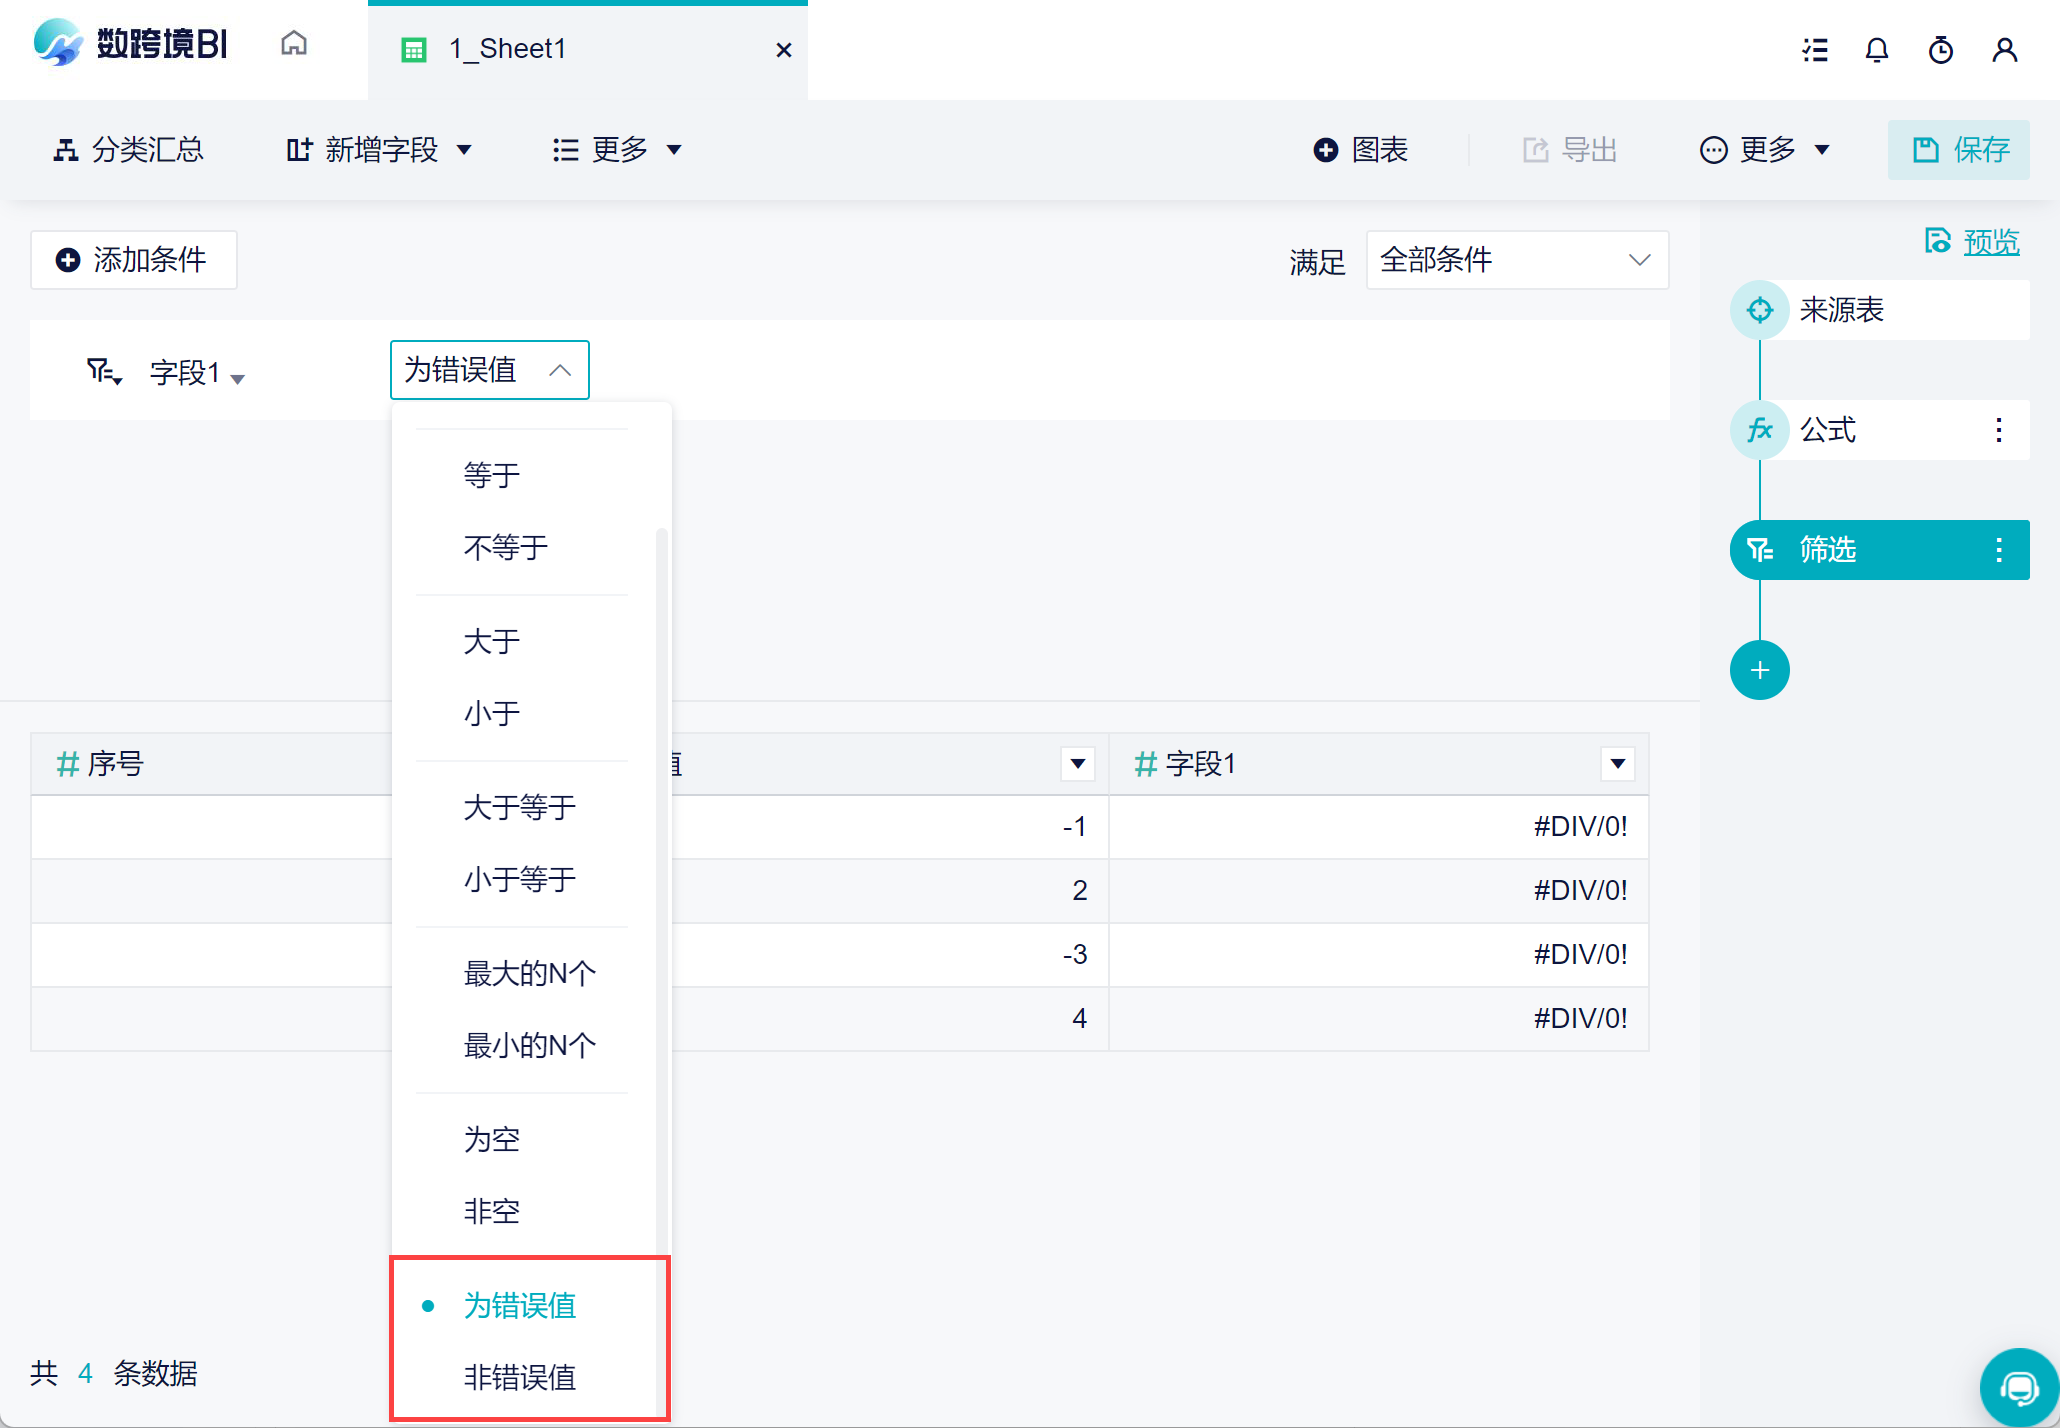Choose 非错误值 in the dropdown list

(x=520, y=1377)
